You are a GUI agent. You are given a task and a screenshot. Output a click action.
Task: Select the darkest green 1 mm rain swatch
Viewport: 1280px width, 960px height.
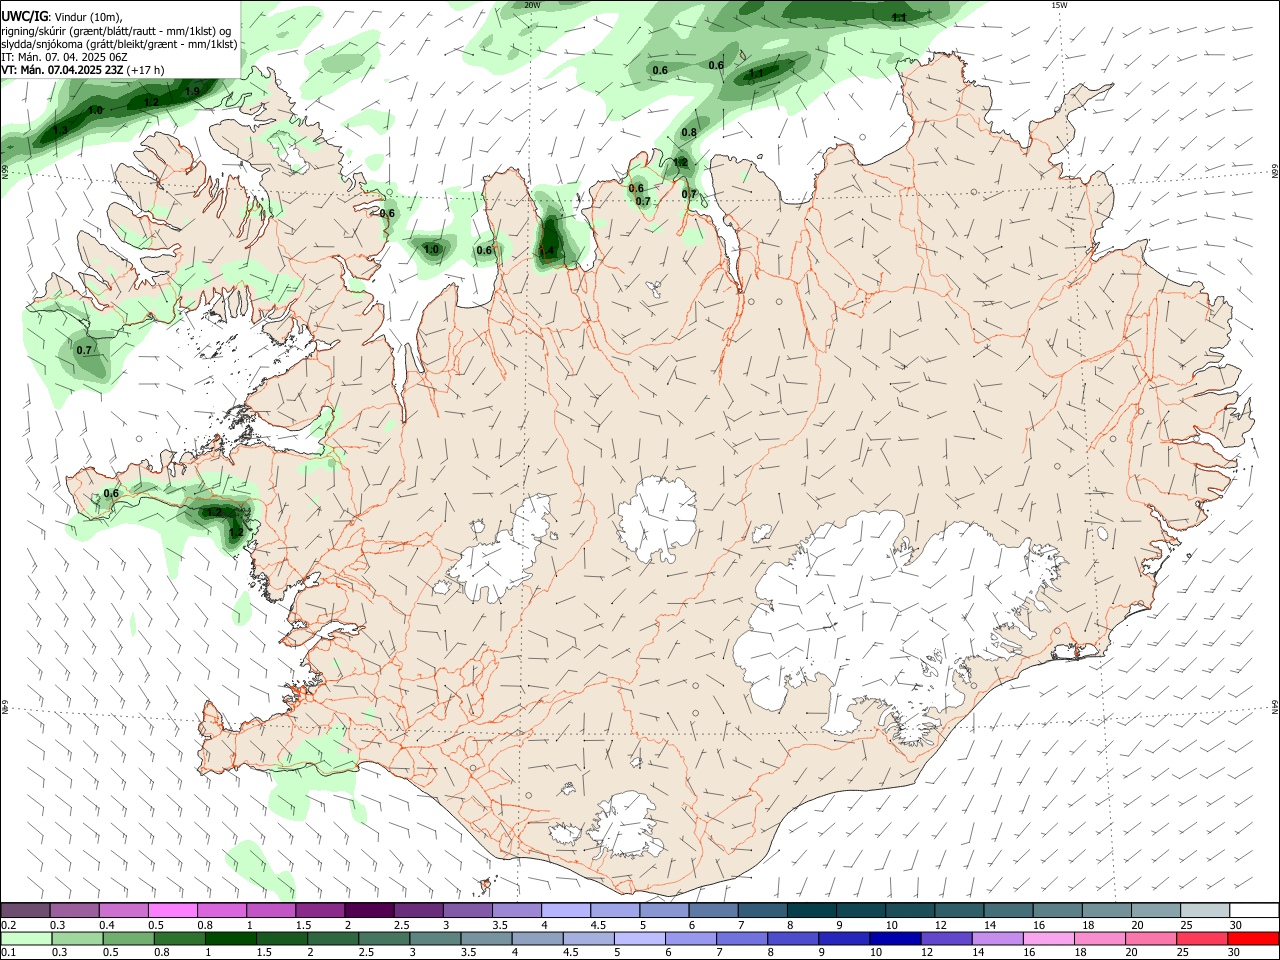click(229, 938)
